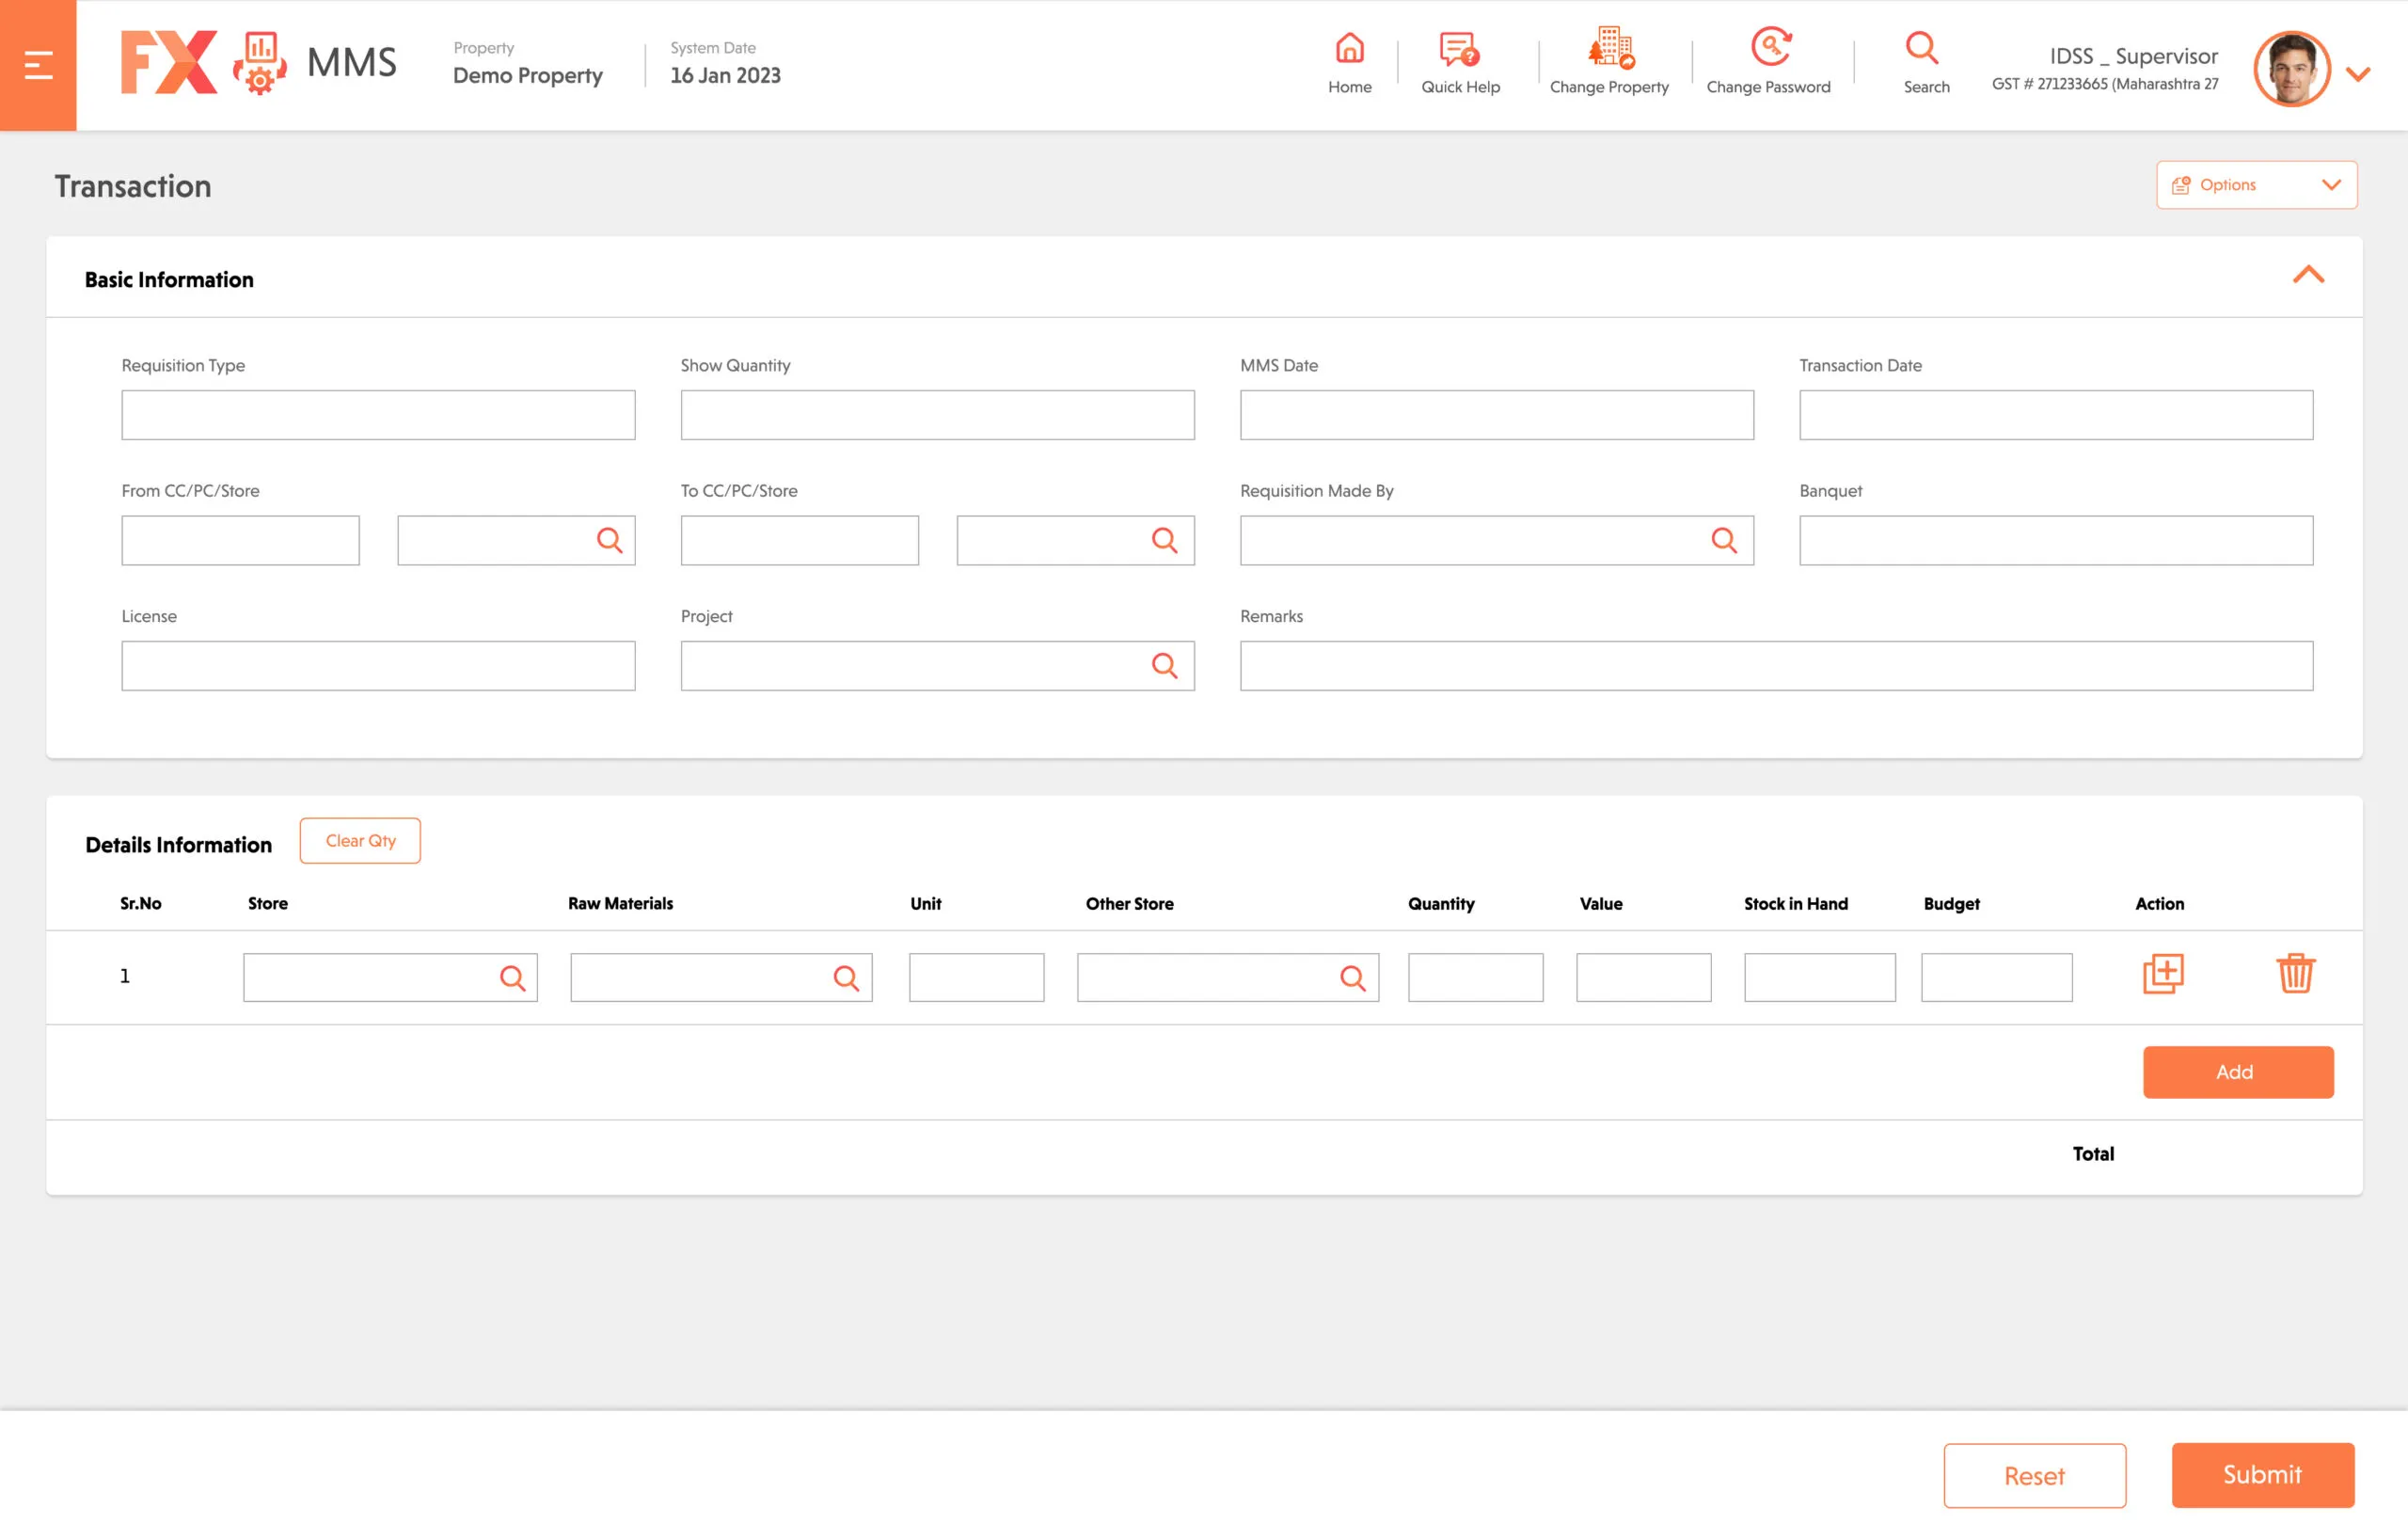Collapse the Basic Information section

(2309, 276)
